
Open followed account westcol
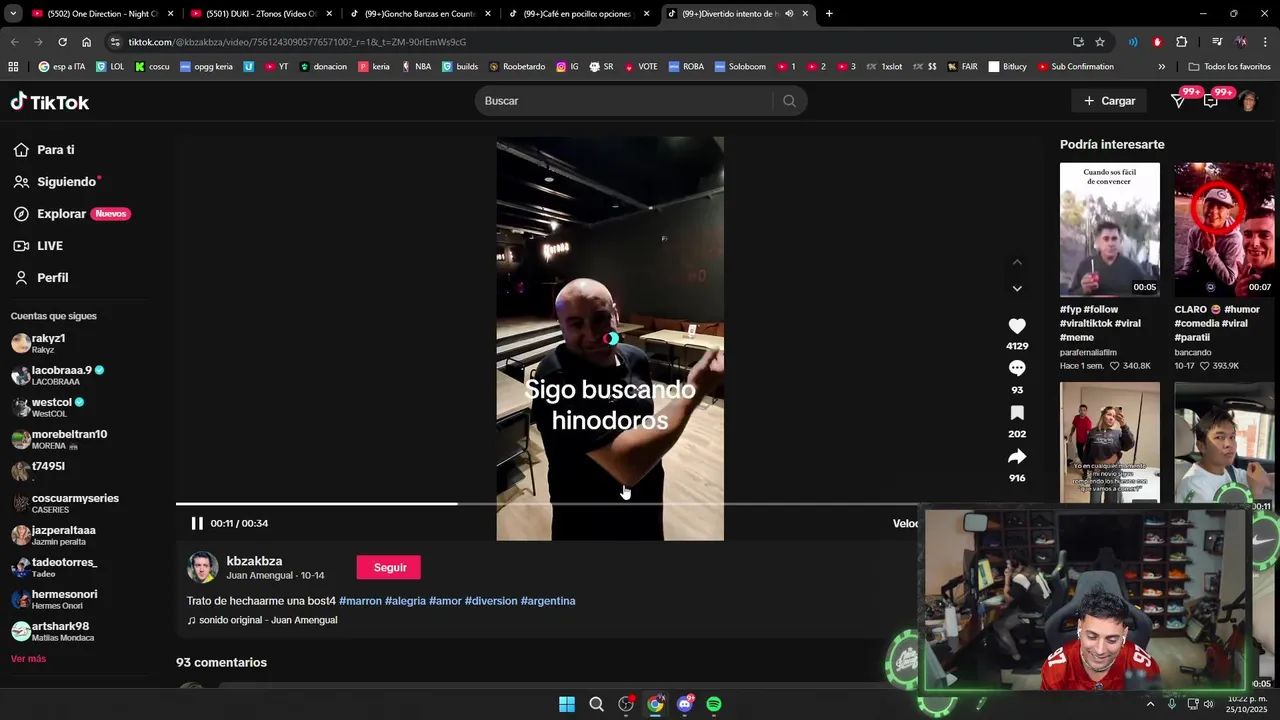[47, 407]
